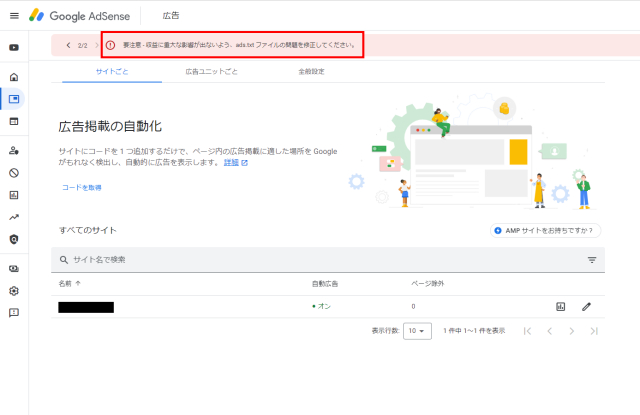Open the table filter icon
Screen dimensions: 640x415
coord(592,260)
